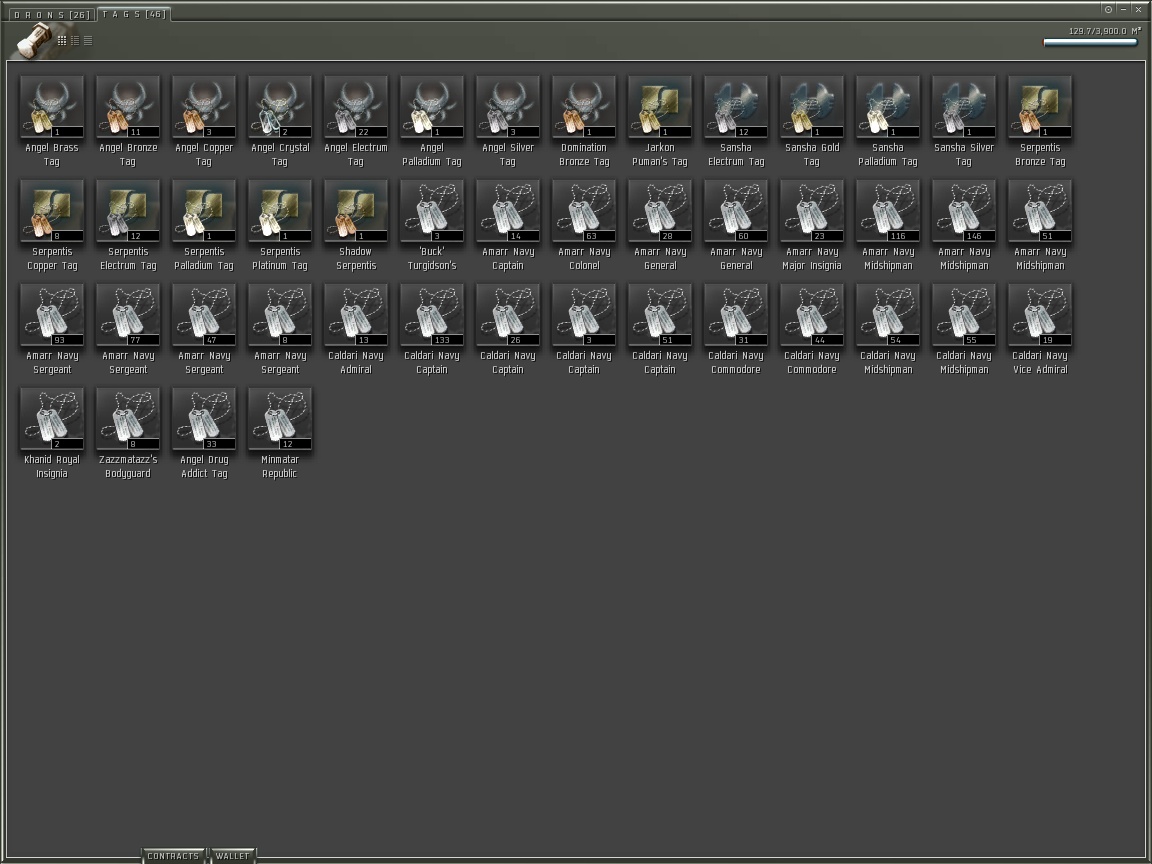Image resolution: width=1152 pixels, height=864 pixels.
Task: Select Amarr Navy Captain stack of 14
Action: click(x=508, y=211)
